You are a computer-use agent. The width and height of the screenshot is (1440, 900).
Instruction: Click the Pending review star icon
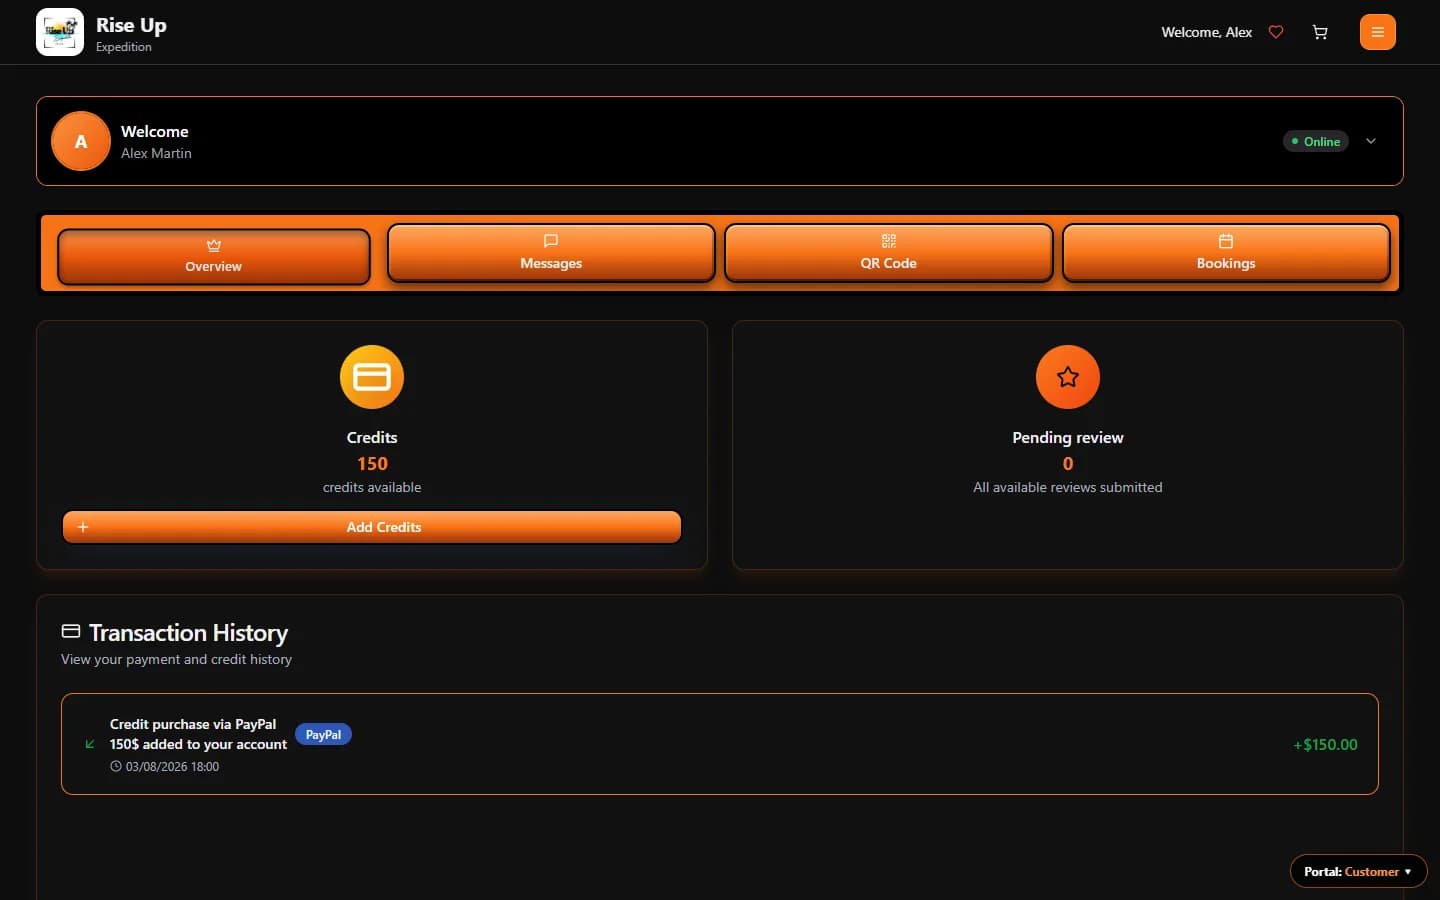tap(1068, 377)
